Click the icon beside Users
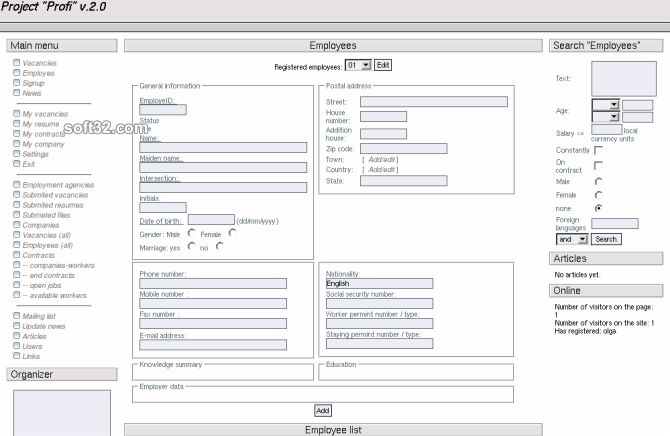Screen dimensions: 670x436 coord(17,346)
